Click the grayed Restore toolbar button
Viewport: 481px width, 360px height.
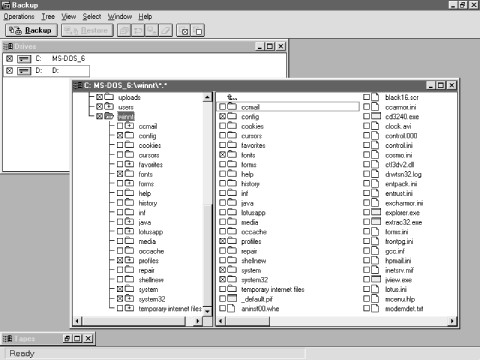click(87, 30)
